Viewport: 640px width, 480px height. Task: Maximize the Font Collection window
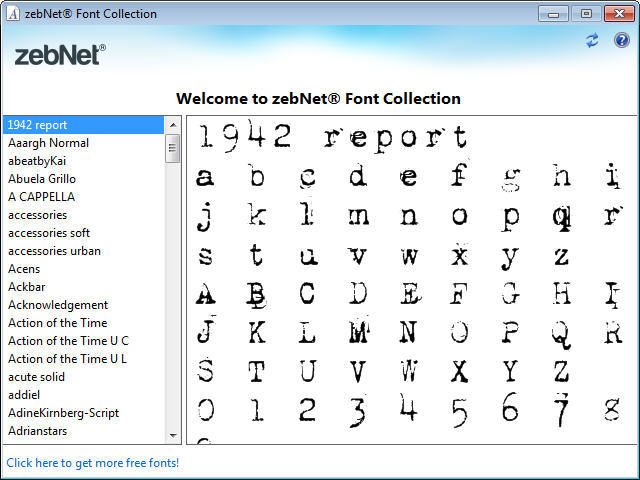point(586,14)
